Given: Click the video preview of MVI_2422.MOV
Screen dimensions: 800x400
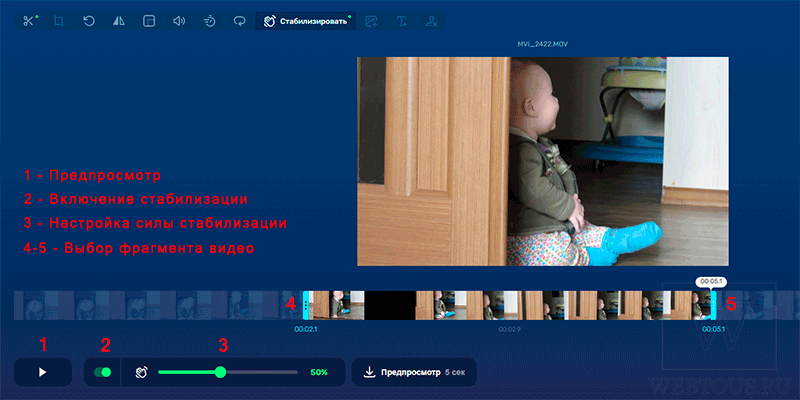Looking at the screenshot, I should click(x=543, y=161).
